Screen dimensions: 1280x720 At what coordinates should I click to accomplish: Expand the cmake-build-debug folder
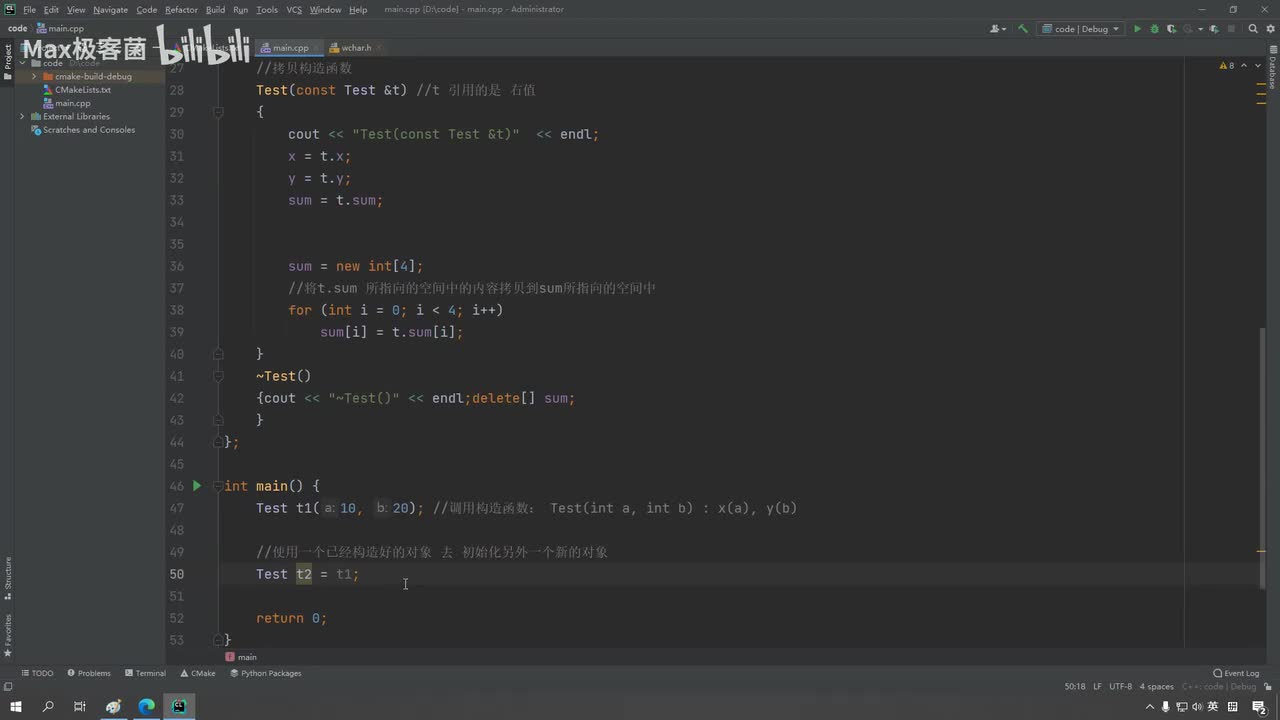(34, 76)
